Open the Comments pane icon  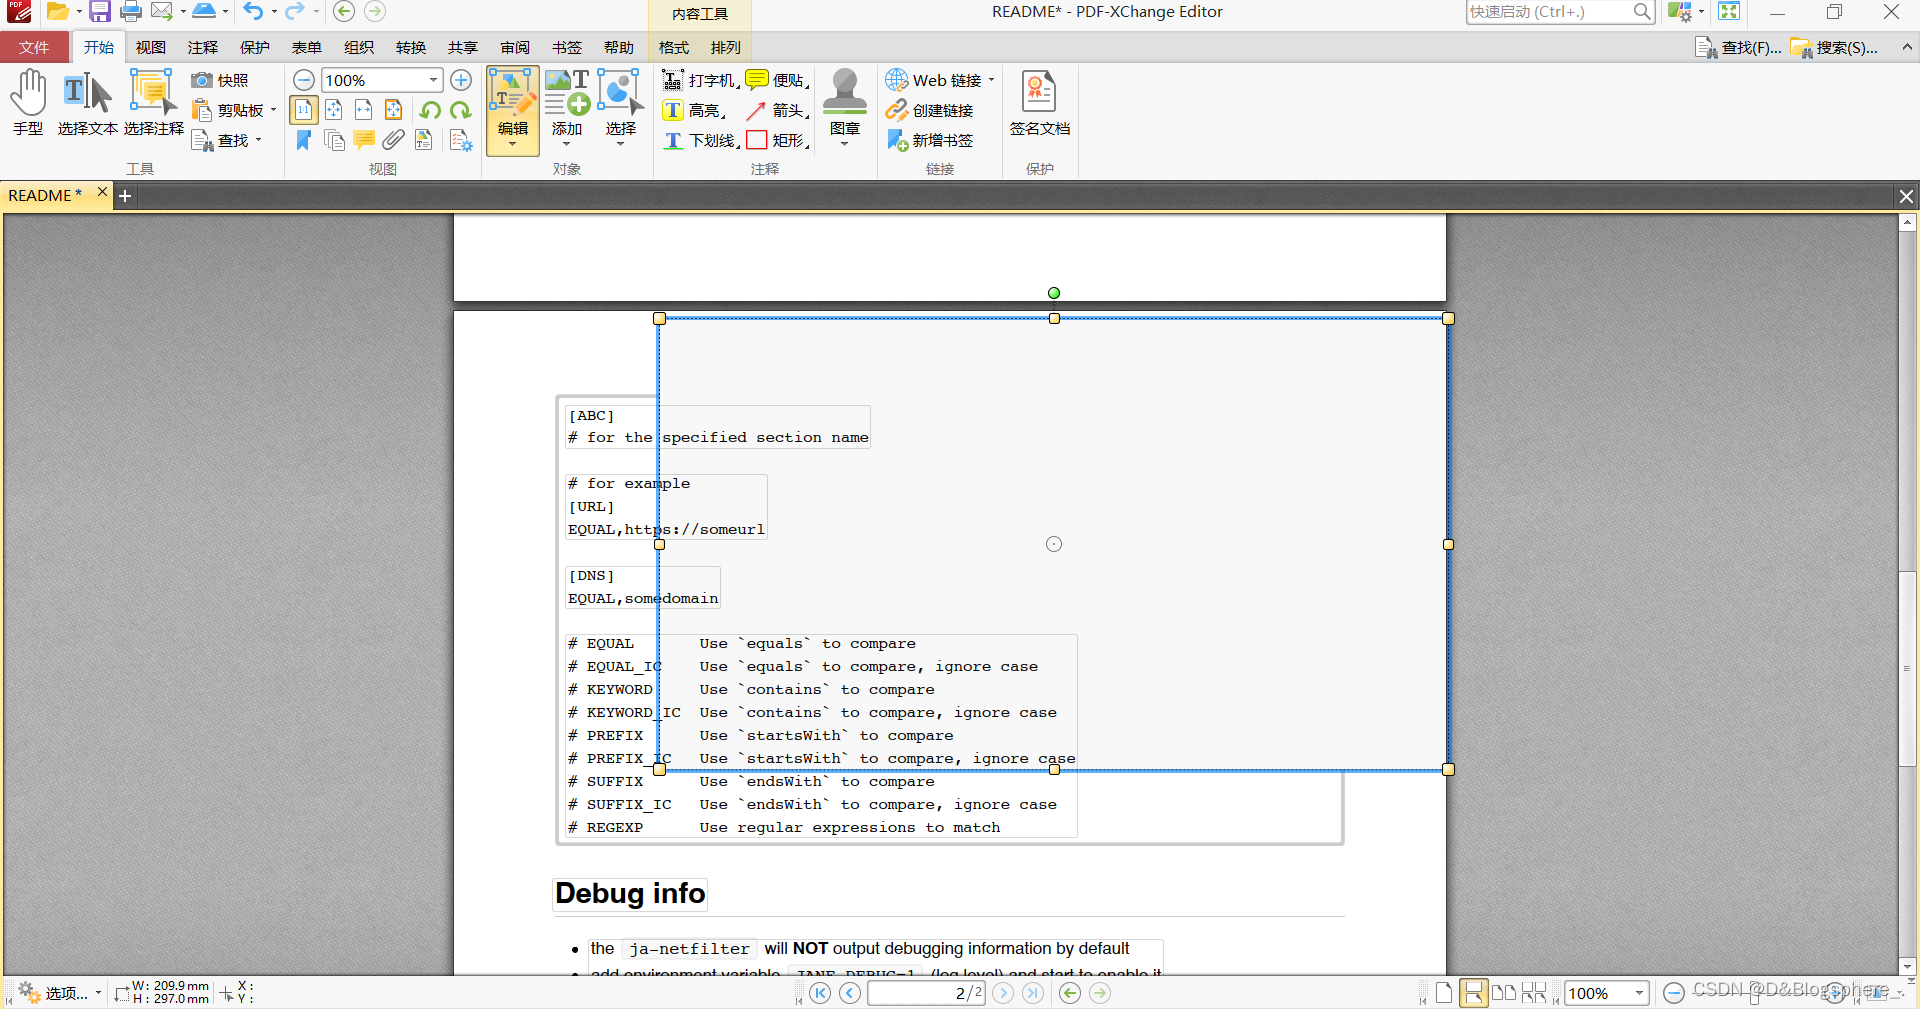[x=364, y=140]
